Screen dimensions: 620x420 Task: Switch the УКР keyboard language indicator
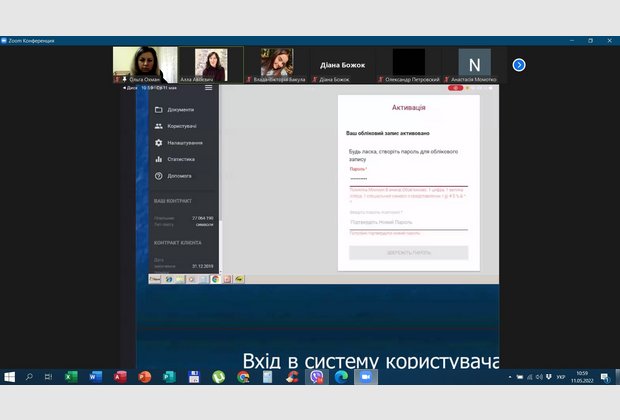click(561, 377)
